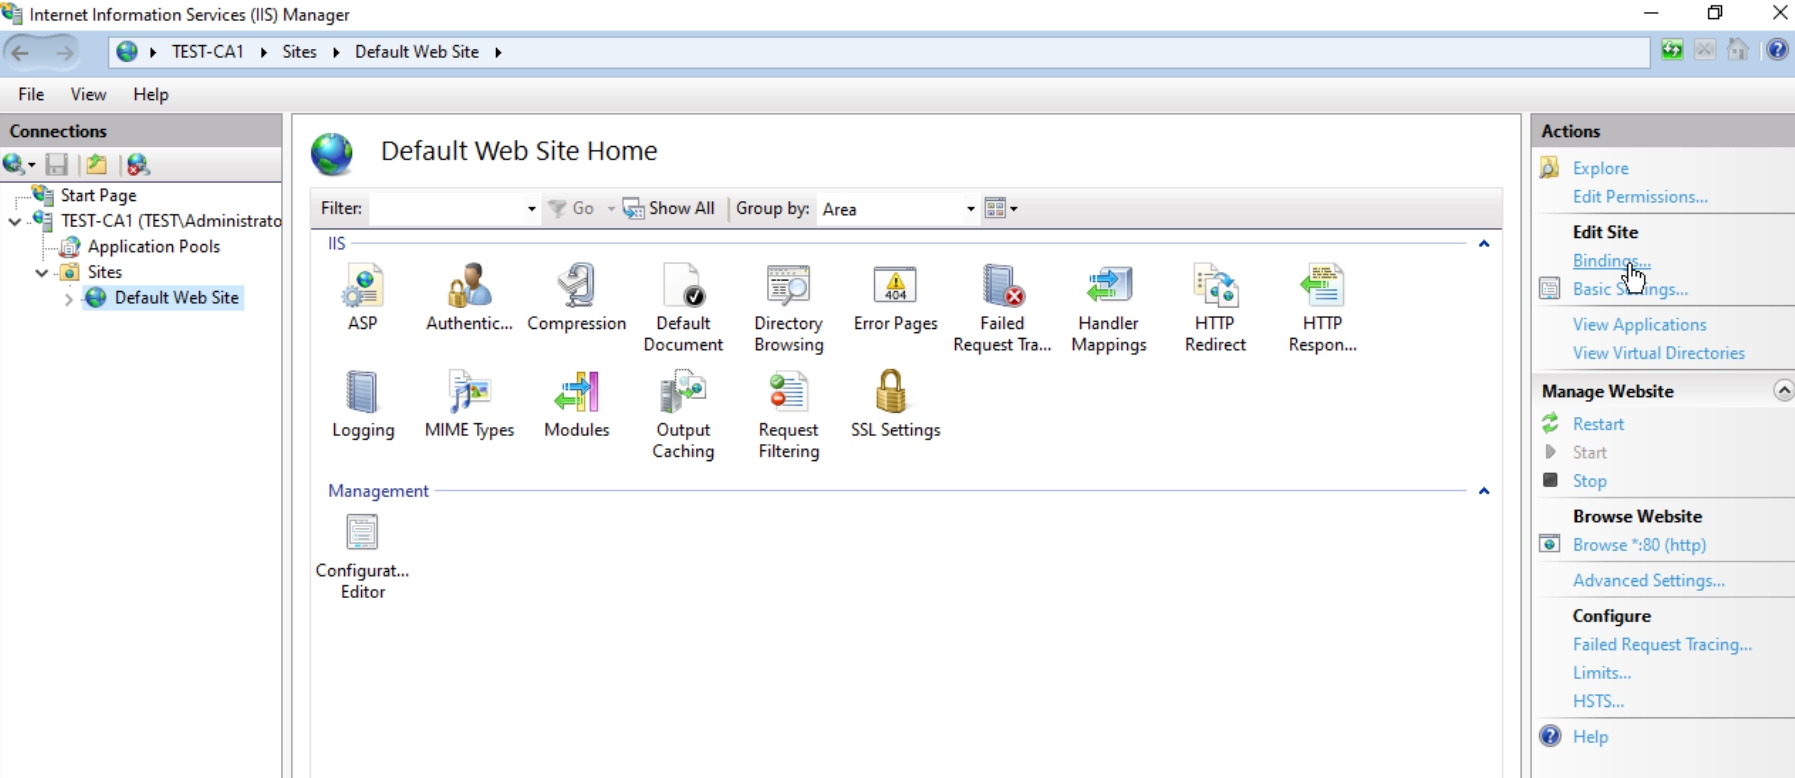Click the Back navigation arrow
The image size is (1795, 778).
(x=20, y=52)
